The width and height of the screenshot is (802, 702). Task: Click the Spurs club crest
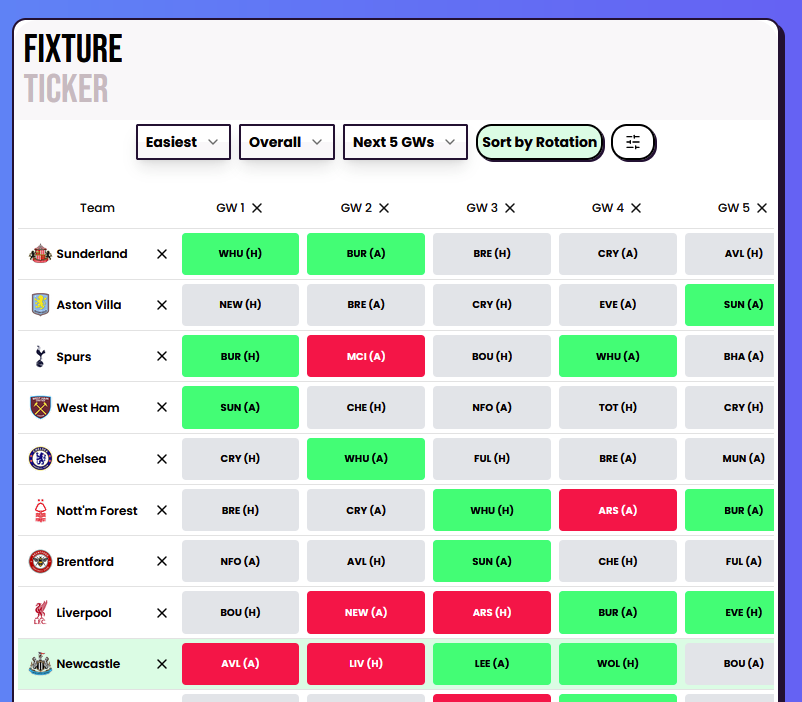click(x=40, y=356)
